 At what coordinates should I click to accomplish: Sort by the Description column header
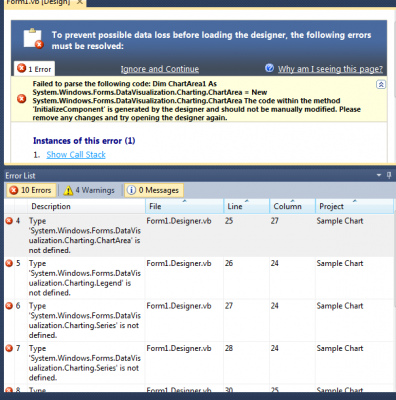click(86, 206)
